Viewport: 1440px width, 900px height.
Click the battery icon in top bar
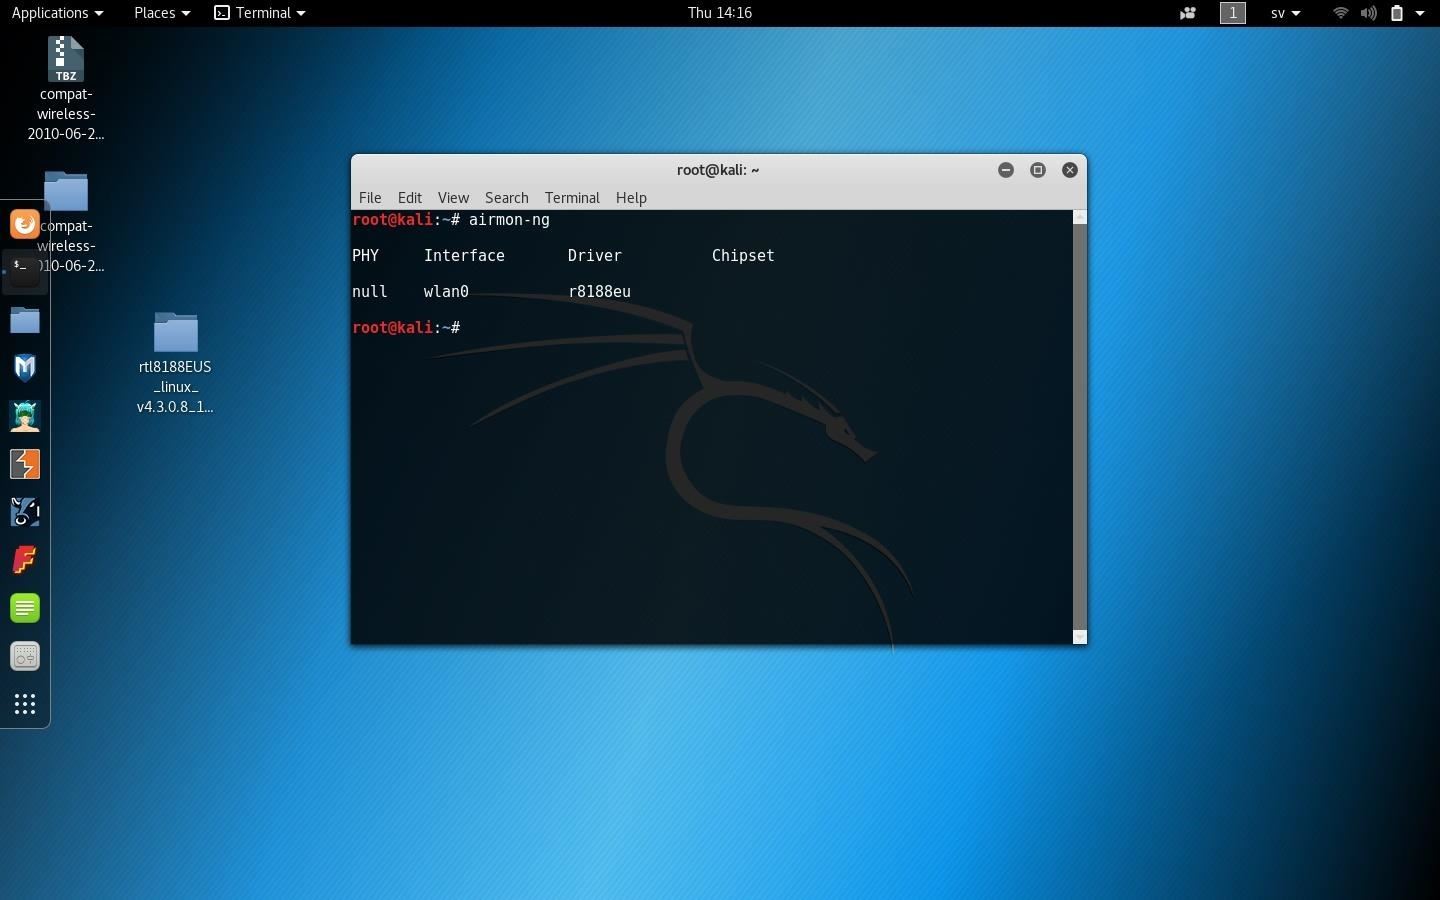(x=1397, y=13)
